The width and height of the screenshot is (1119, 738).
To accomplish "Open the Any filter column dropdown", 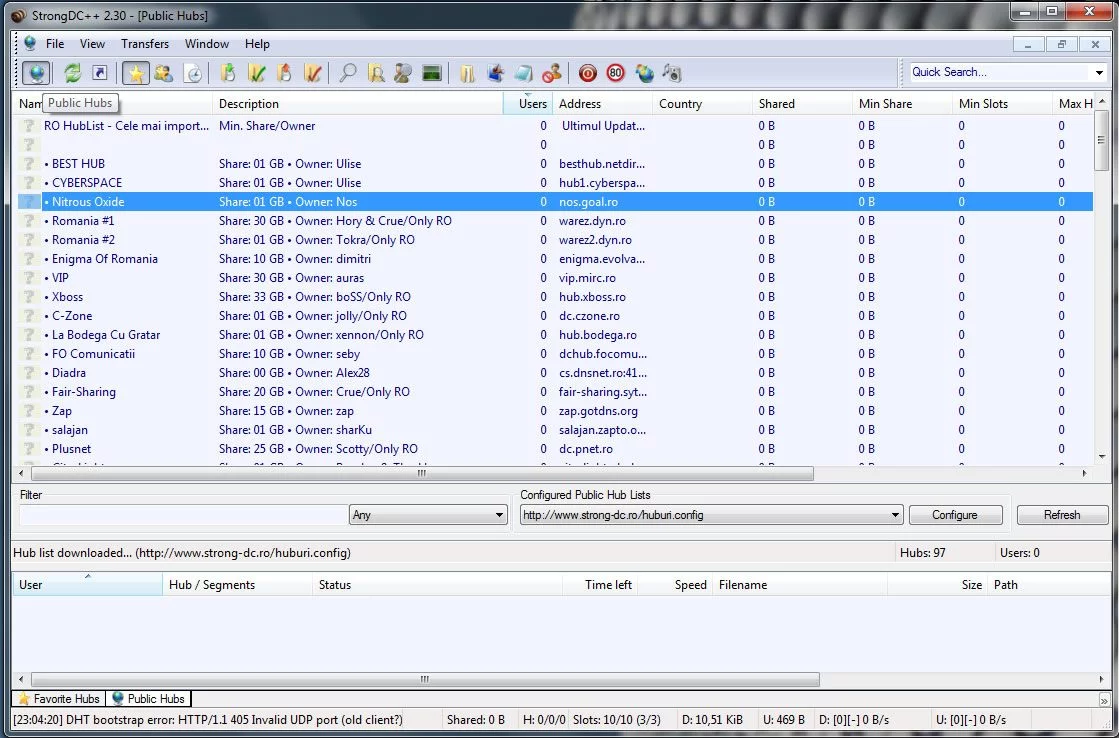I will tap(428, 515).
